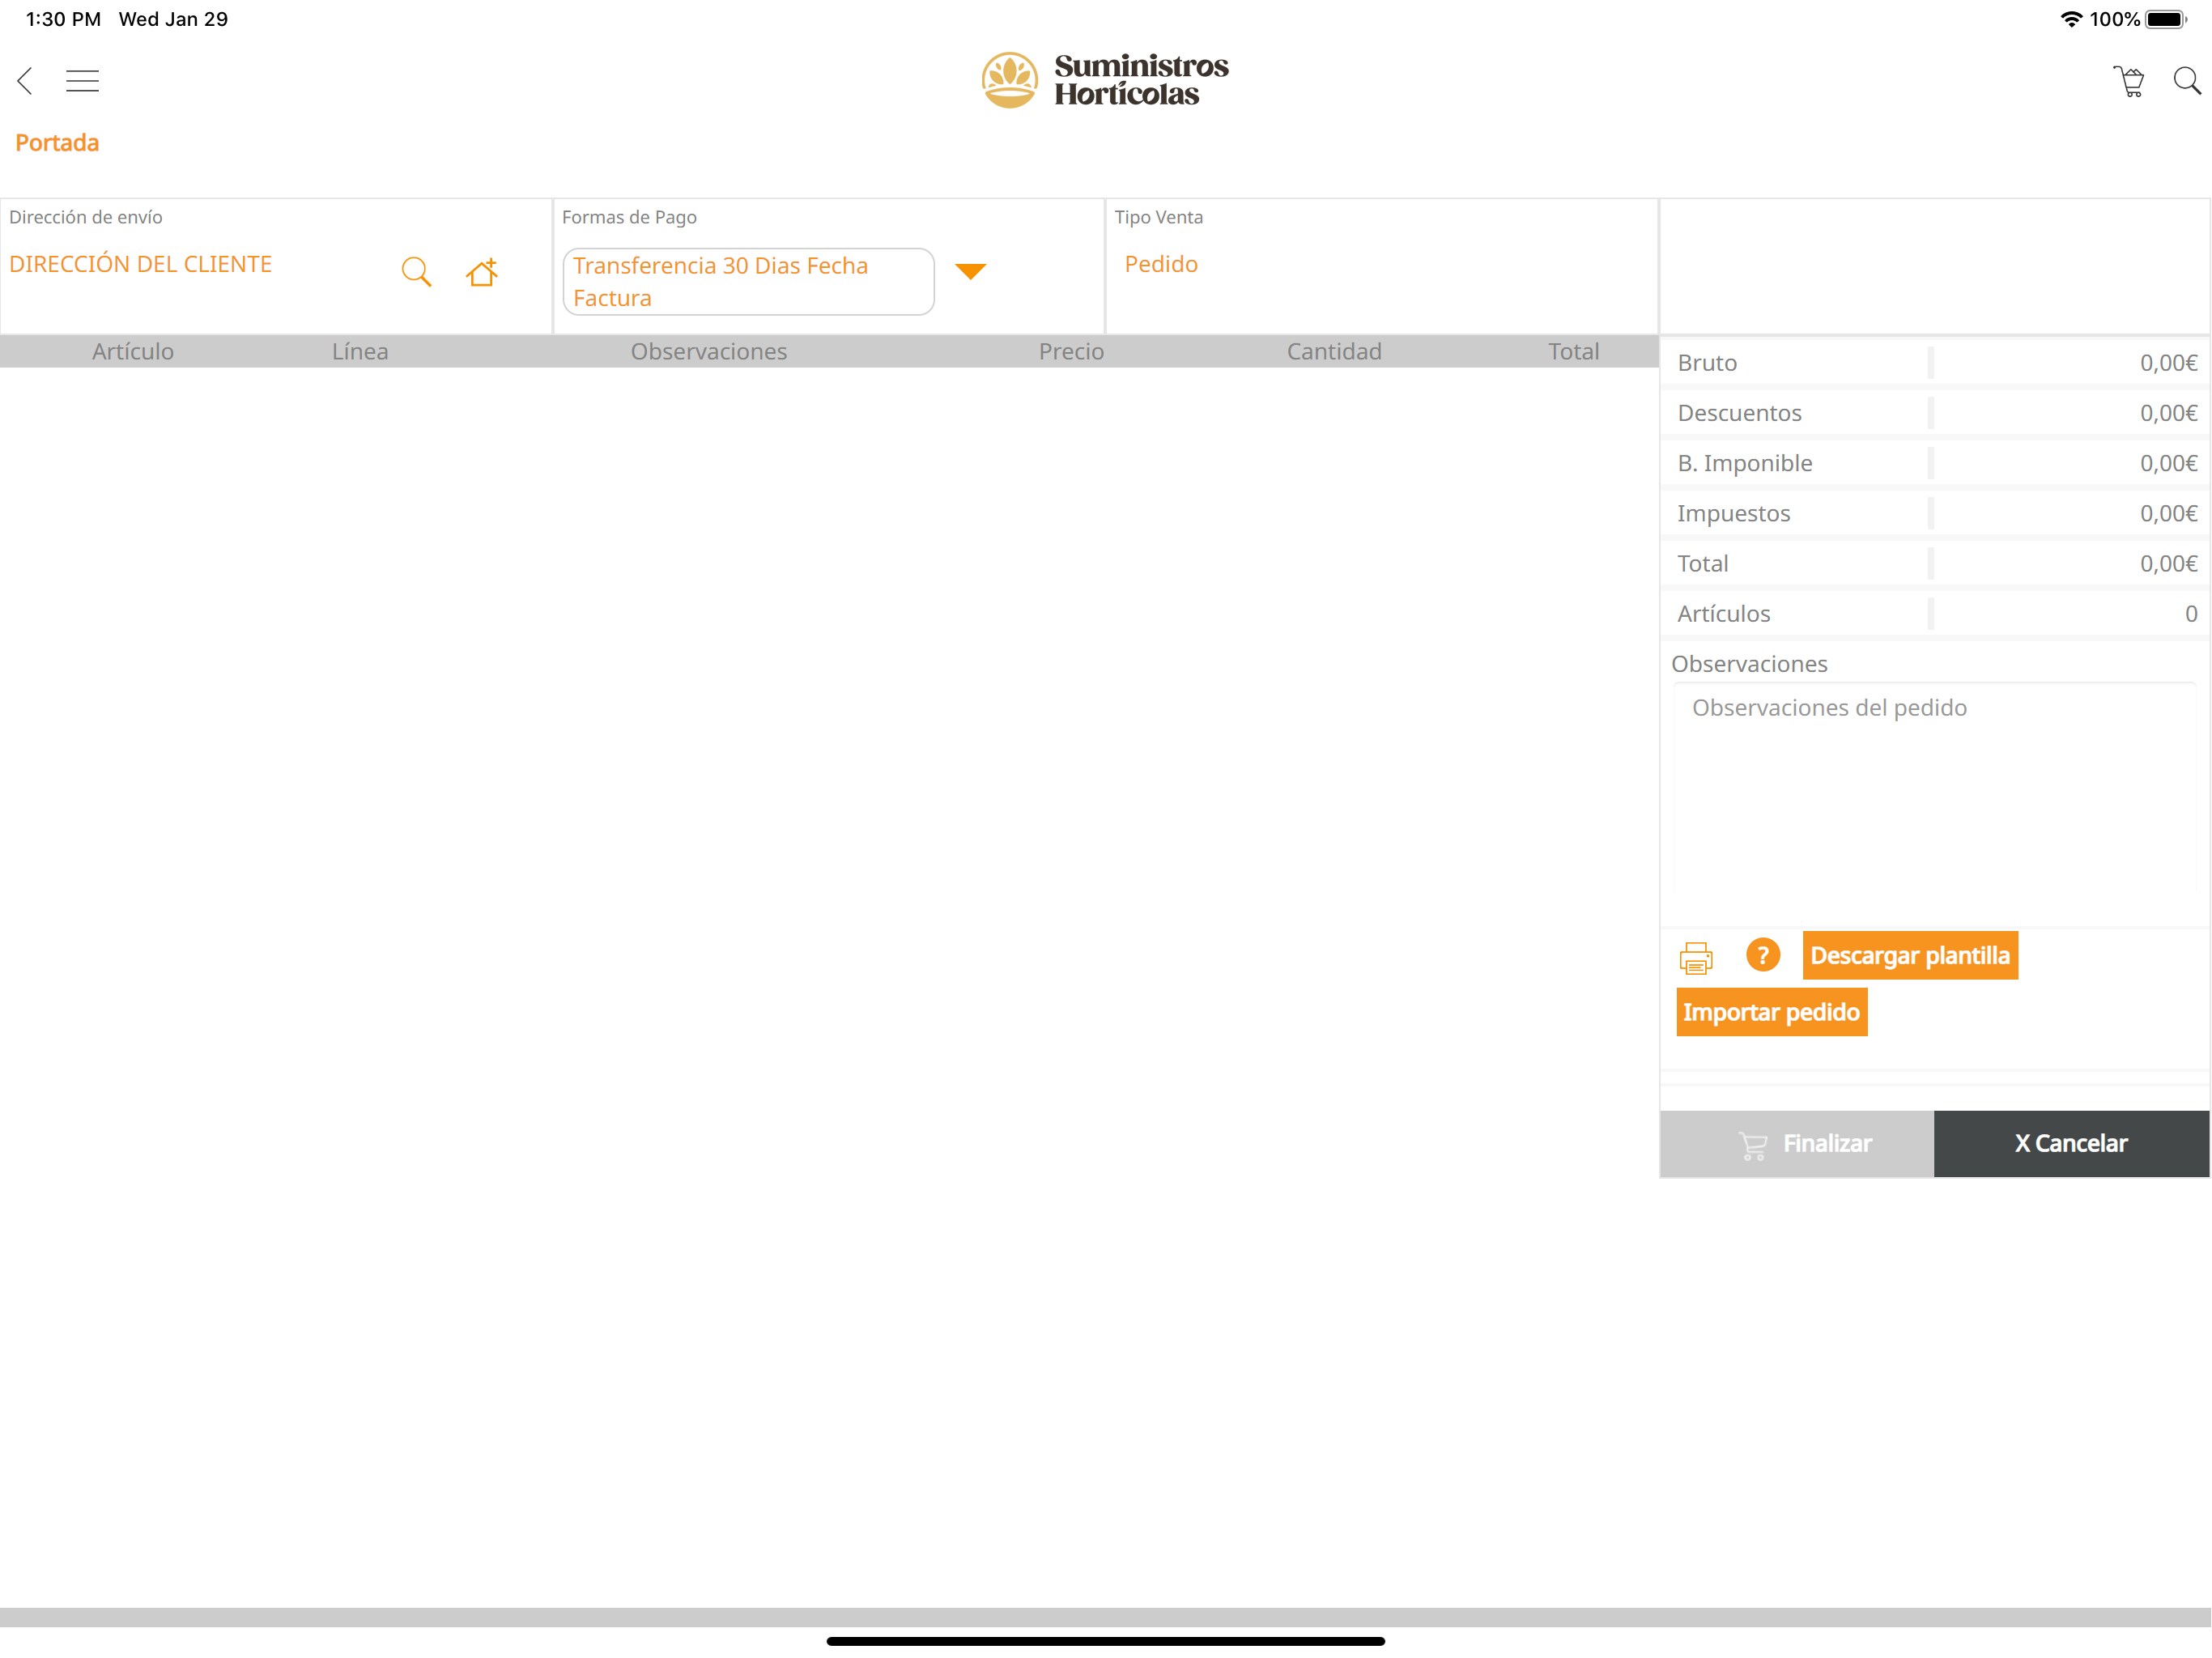This screenshot has height=1658, width=2212.
Task: Tap the top-right search icon
Action: [2186, 81]
